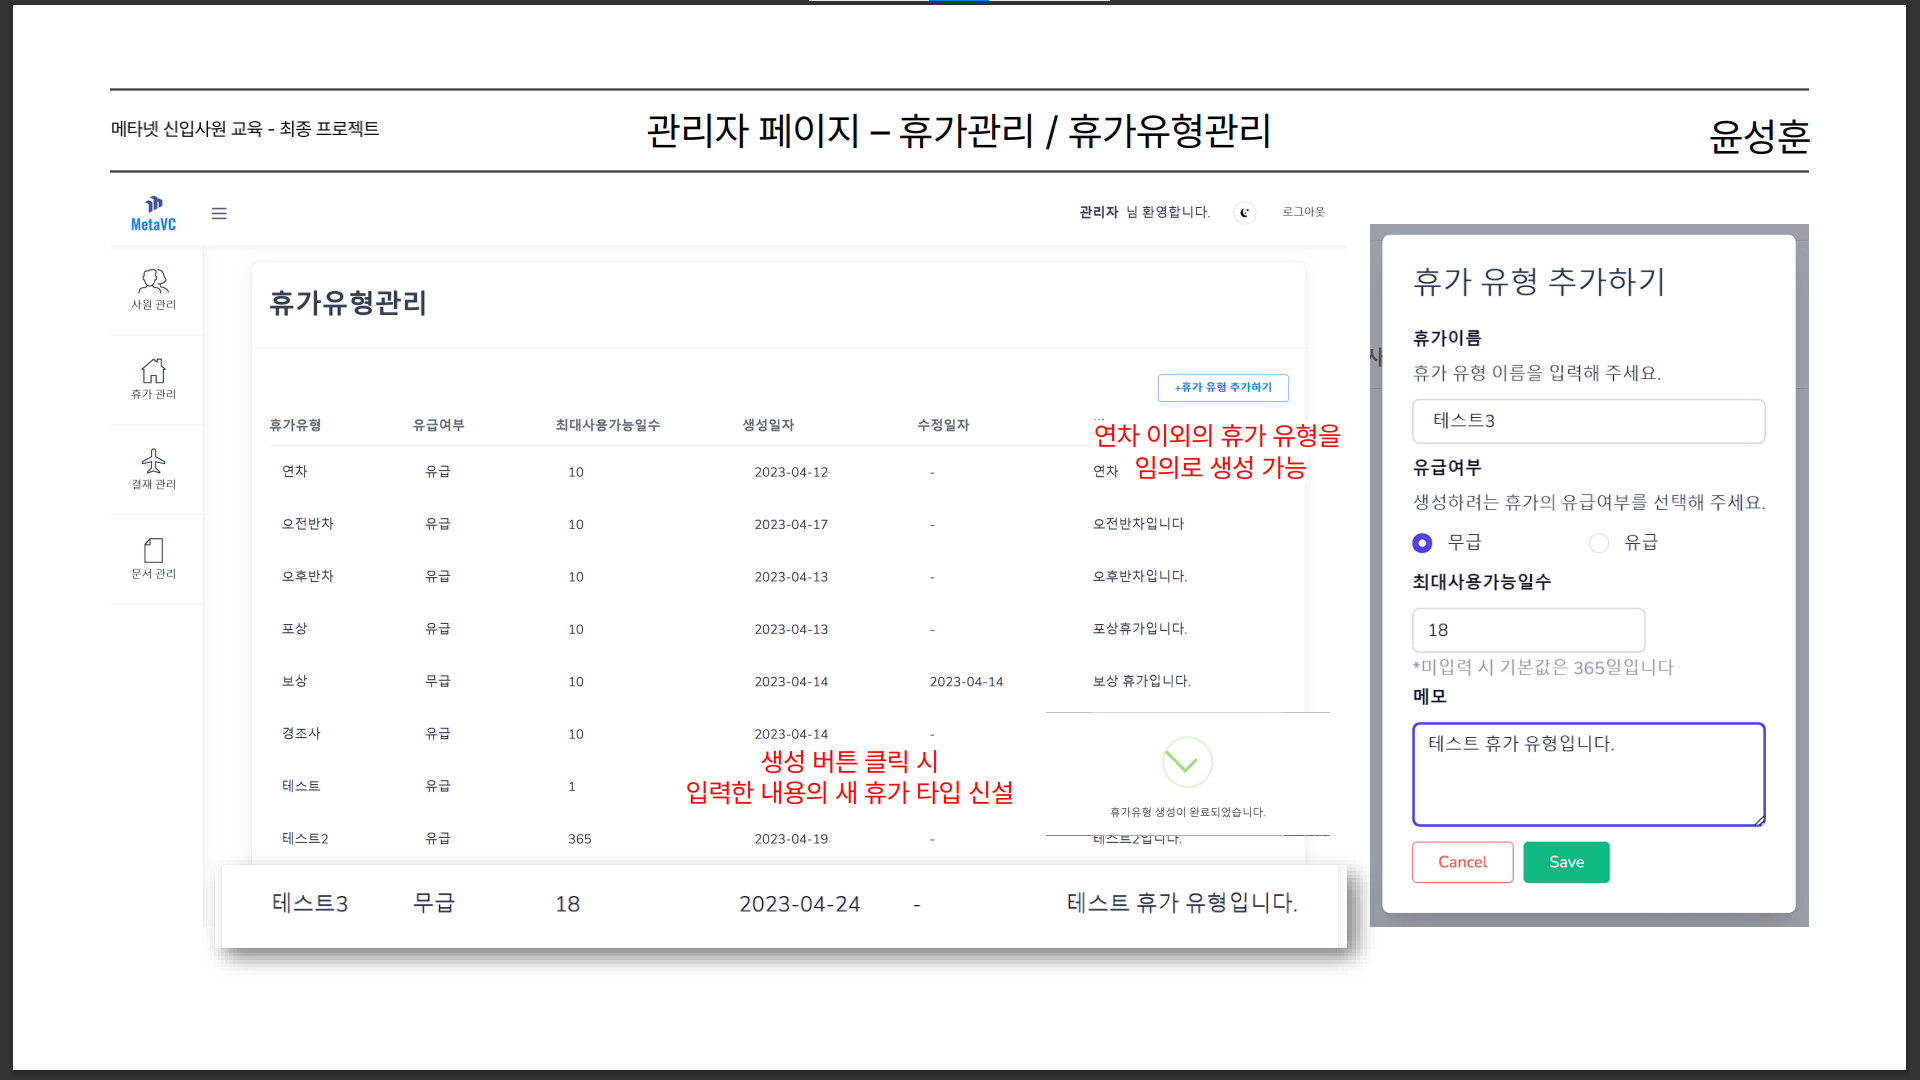1920x1080 pixels.
Task: Toggle the hamburger menu icon
Action: coord(219,213)
